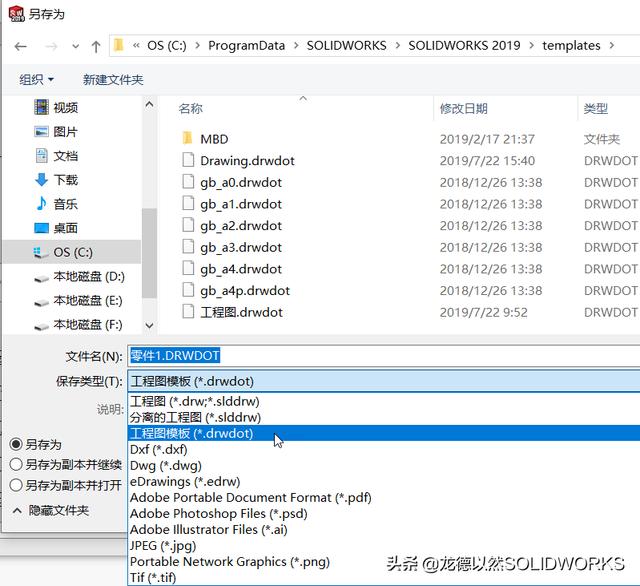The height and width of the screenshot is (586, 640).
Task: Choose Adobe Photoshop Files (*.psd) type
Action: (384, 513)
